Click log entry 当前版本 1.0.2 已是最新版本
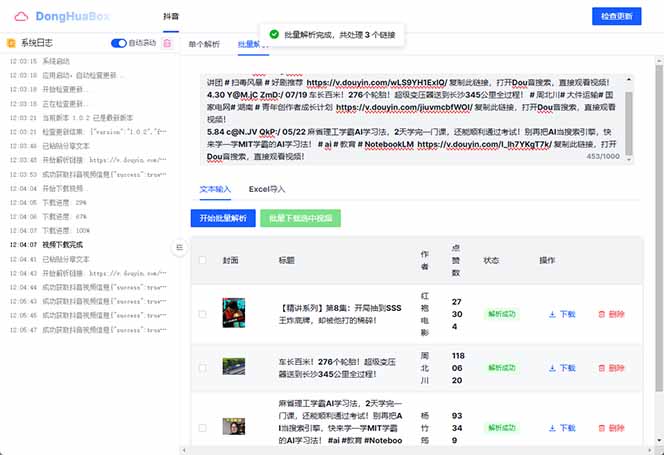Image resolution: width=664 pixels, height=455 pixels. tap(71, 118)
